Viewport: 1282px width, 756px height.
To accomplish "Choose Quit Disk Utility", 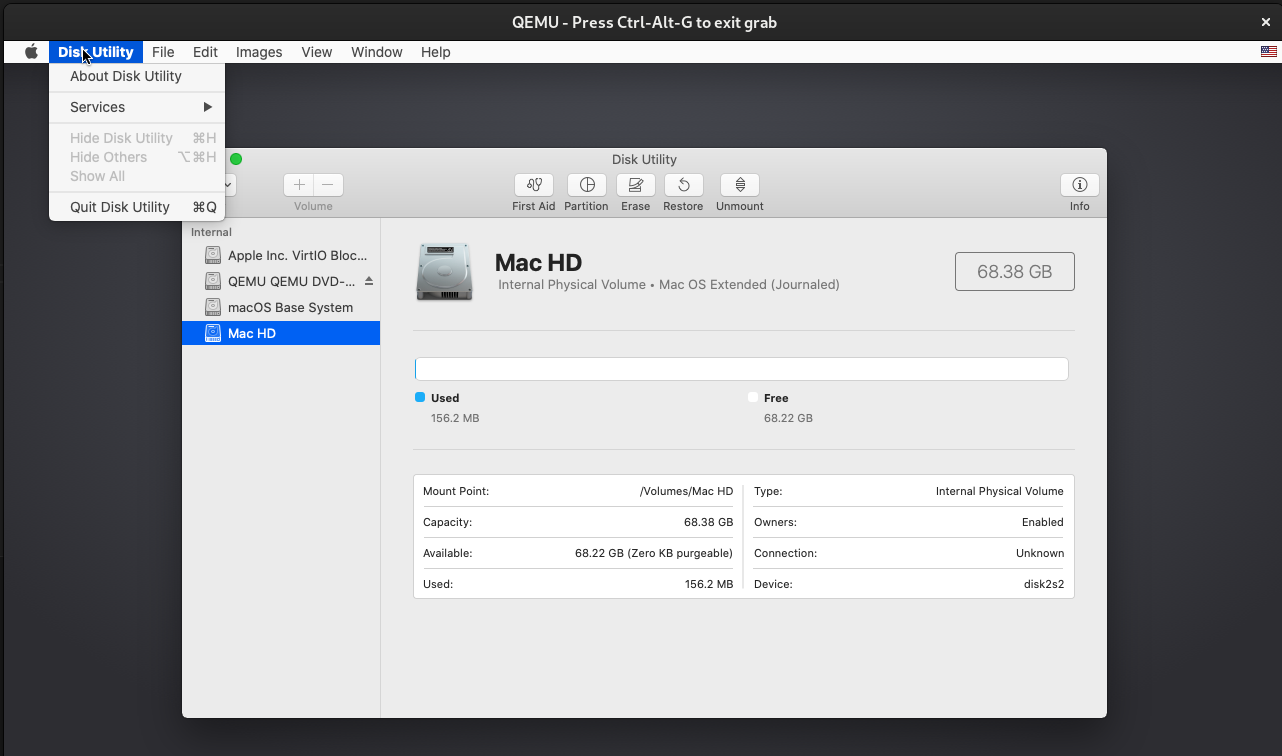I will (137, 207).
